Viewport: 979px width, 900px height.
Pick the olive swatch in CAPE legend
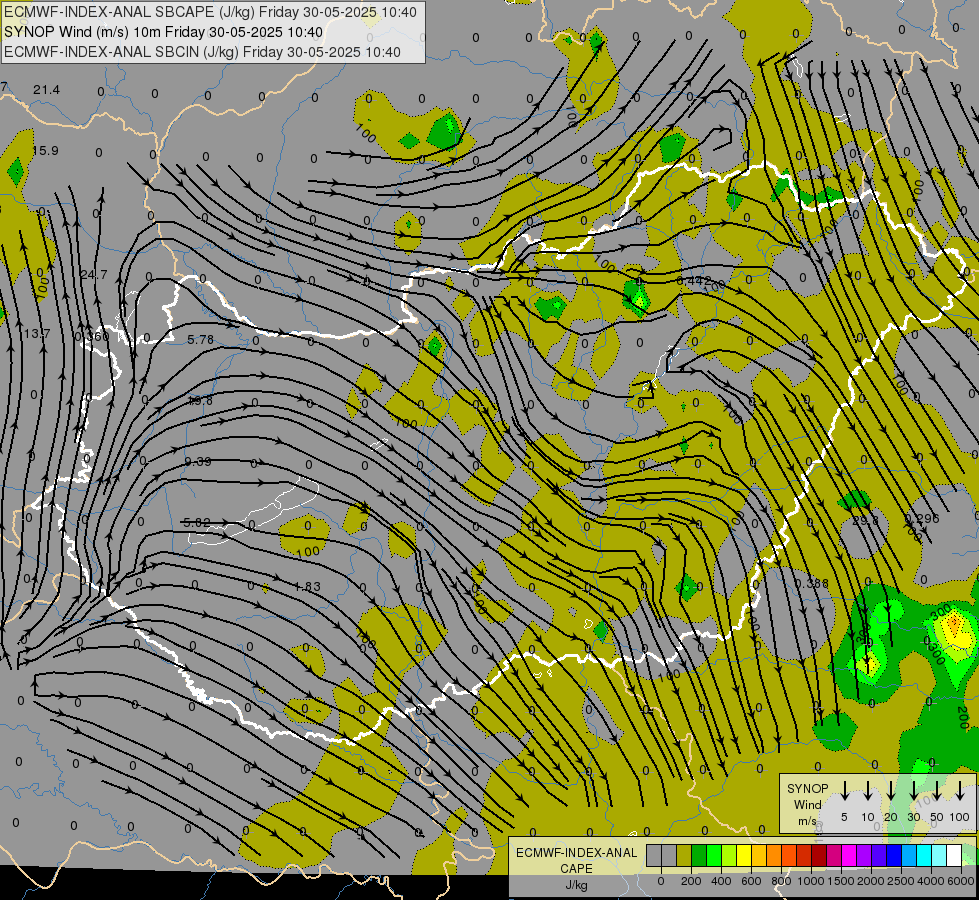click(x=684, y=855)
